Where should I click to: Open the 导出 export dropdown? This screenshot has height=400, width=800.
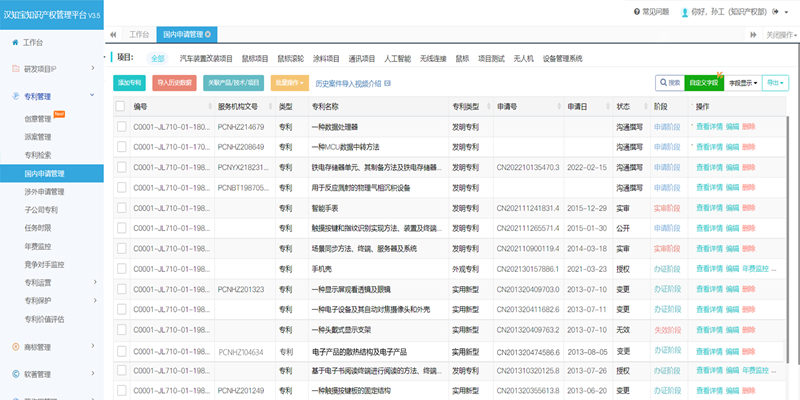tap(775, 83)
